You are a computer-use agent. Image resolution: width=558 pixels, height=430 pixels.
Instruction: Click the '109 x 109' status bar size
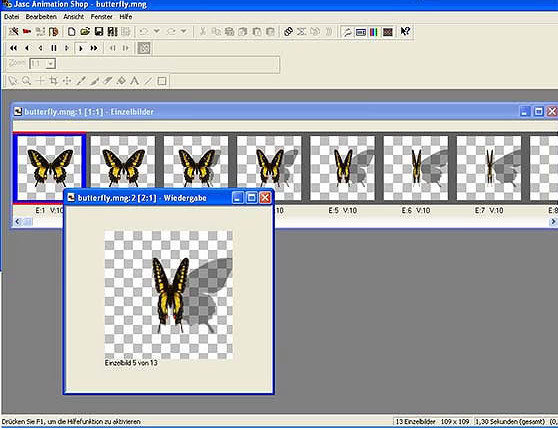click(455, 422)
